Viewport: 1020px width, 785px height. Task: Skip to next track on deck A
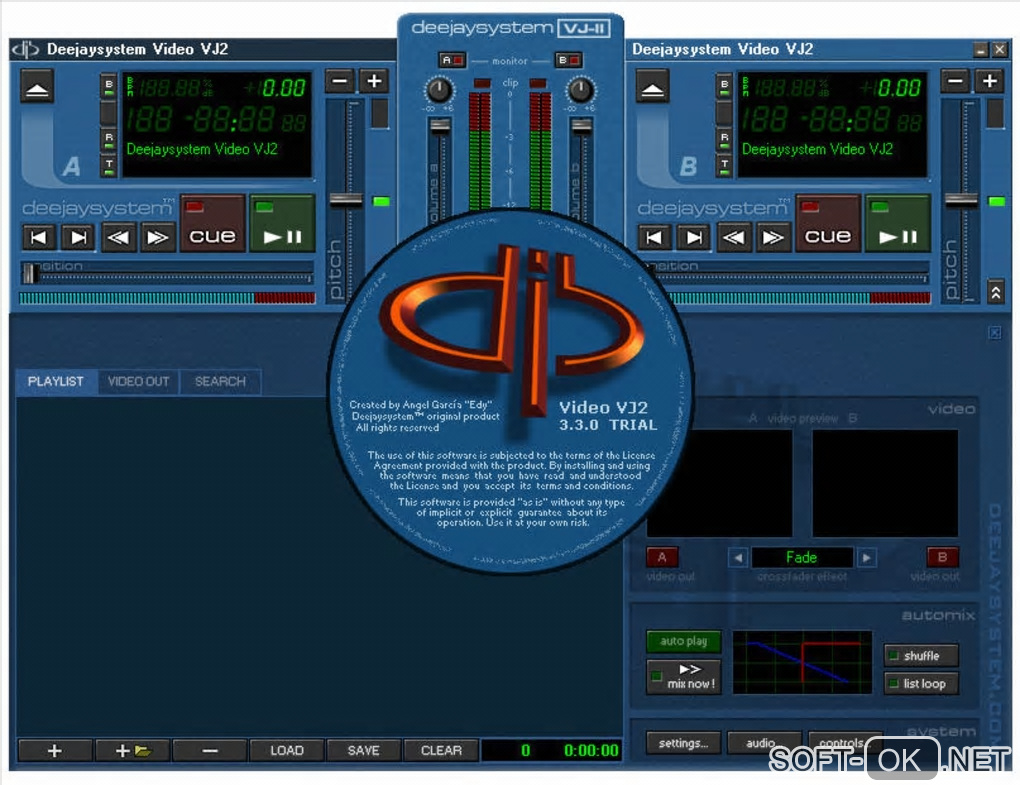[77, 237]
